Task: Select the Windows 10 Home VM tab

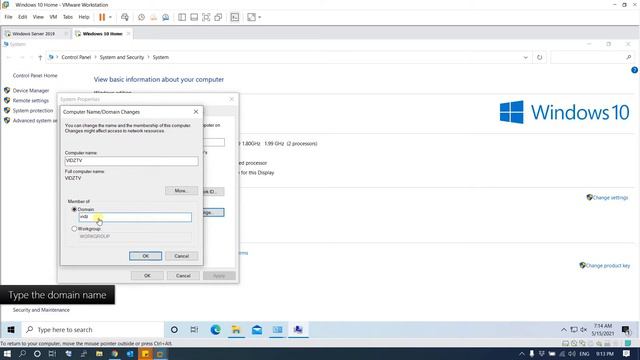Action: tap(102, 34)
